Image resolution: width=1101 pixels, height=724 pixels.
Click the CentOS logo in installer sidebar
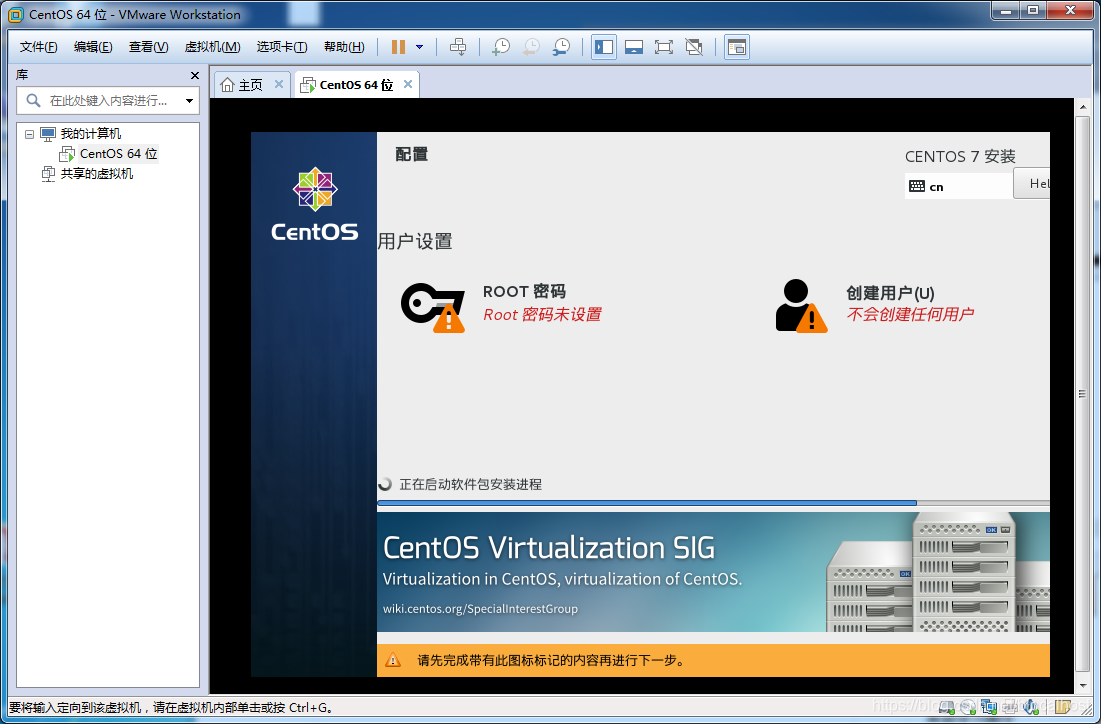(315, 204)
